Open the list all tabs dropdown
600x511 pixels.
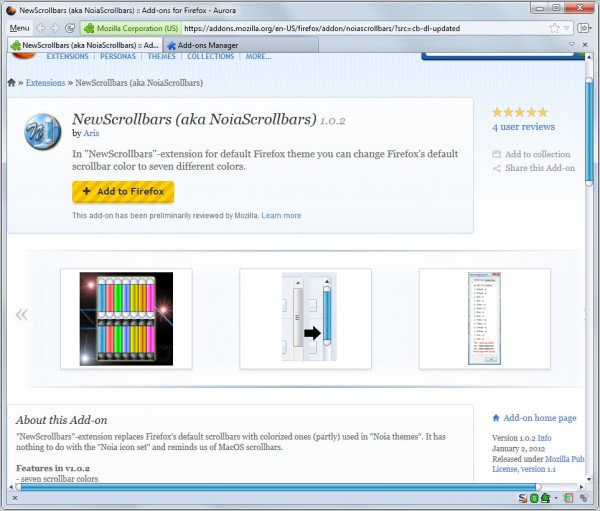click(x=572, y=44)
